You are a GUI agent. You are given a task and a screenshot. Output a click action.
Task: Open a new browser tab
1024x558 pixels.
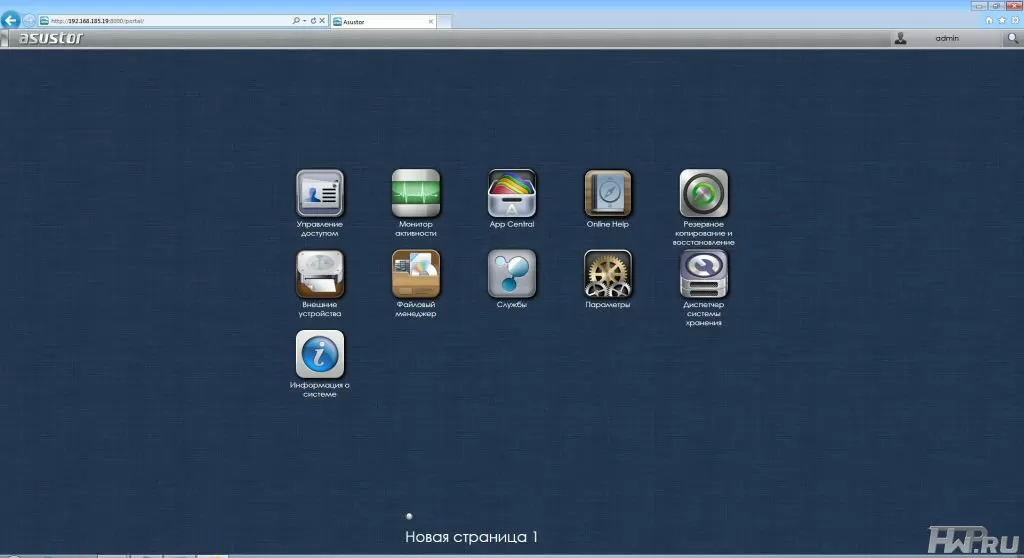pyautogui.click(x=444, y=22)
